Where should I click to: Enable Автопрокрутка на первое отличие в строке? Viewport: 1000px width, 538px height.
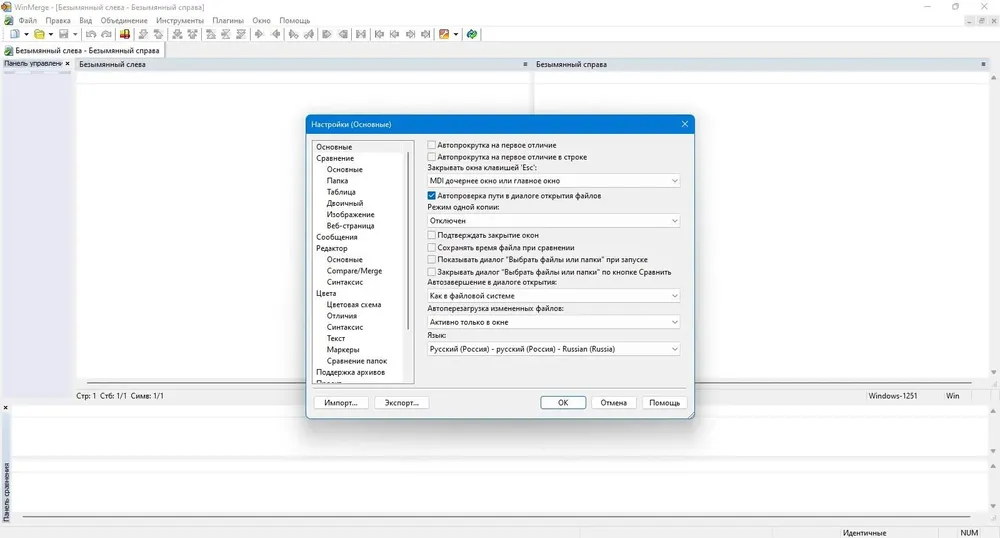pos(432,157)
